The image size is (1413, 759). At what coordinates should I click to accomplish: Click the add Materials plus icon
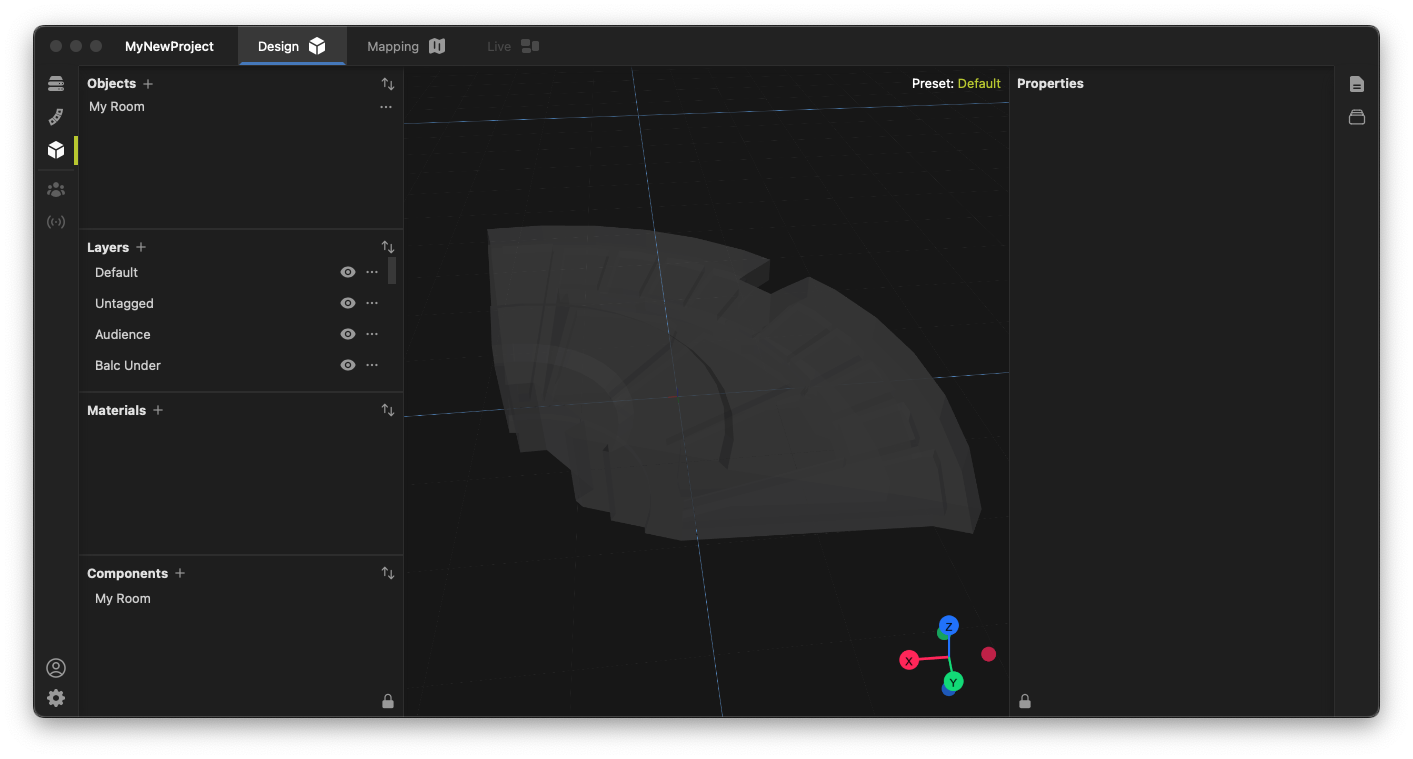[158, 410]
